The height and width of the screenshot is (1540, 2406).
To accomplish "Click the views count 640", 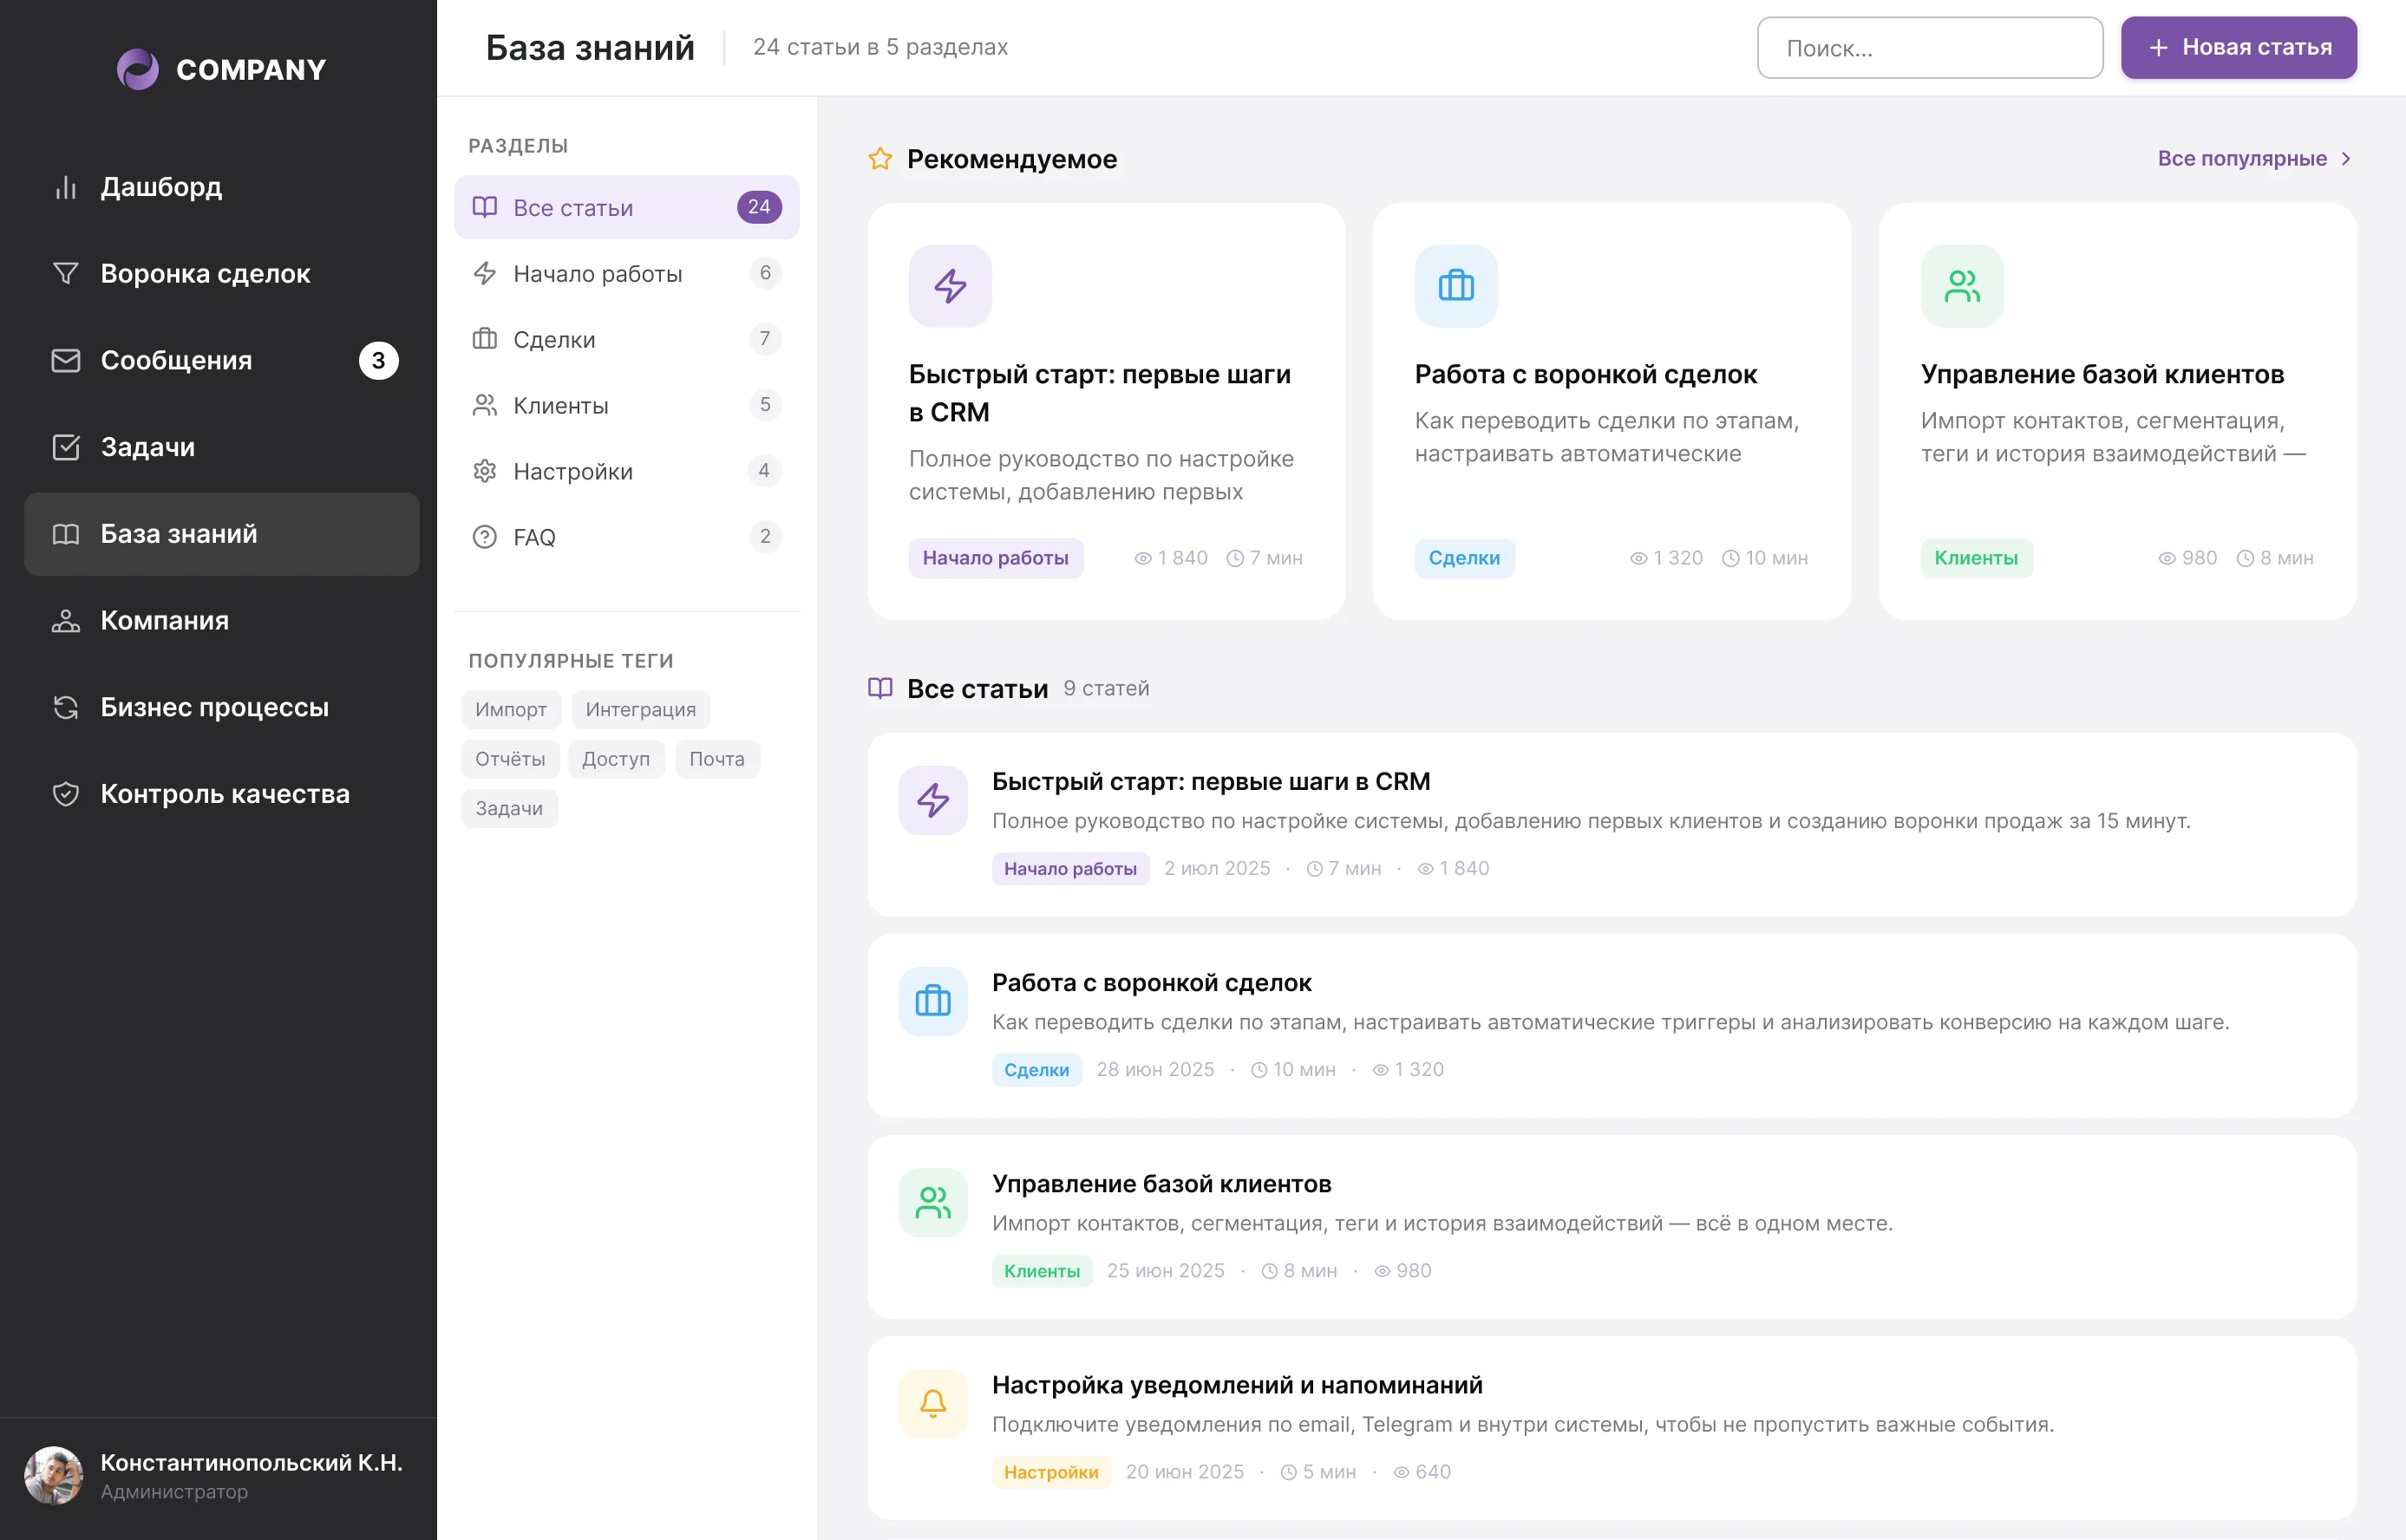I will click(1422, 1471).
